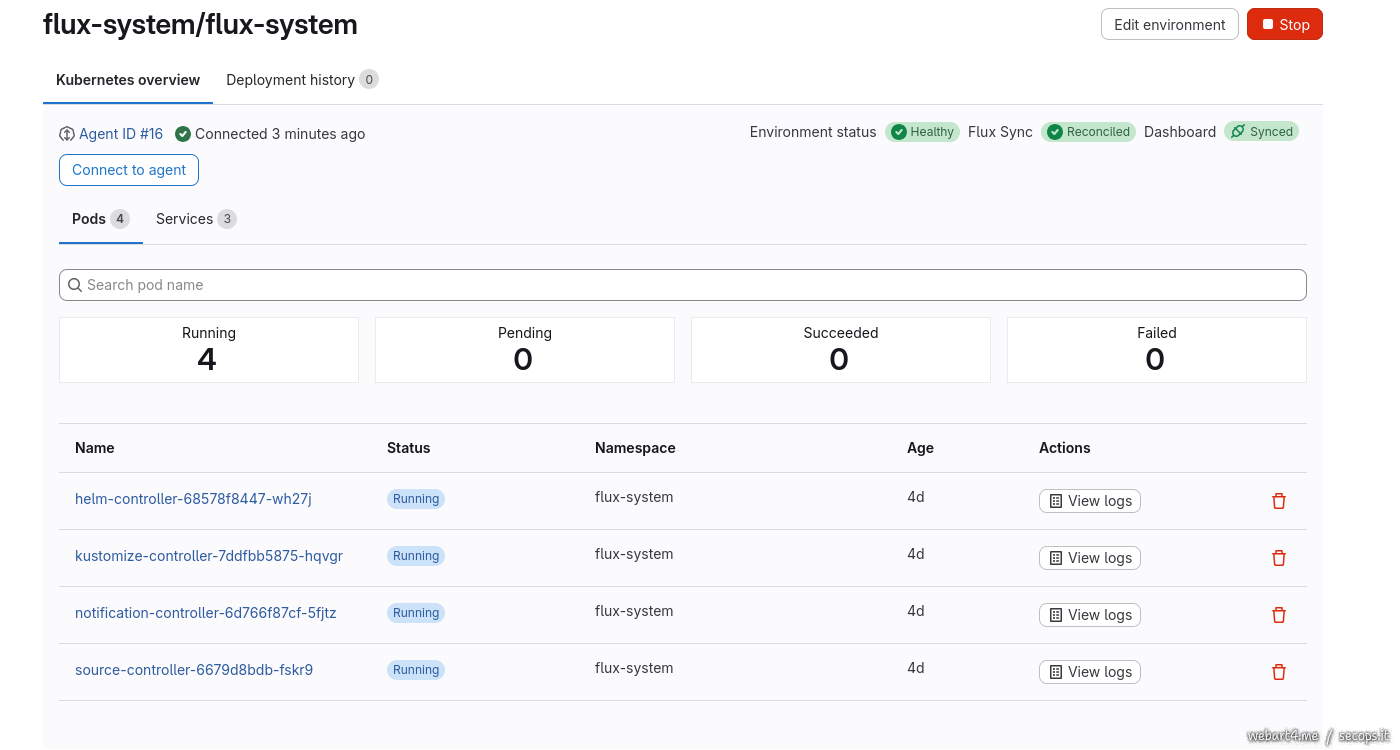Click the green Connected status check icon
This screenshot has height=750, width=1400.
point(183,134)
